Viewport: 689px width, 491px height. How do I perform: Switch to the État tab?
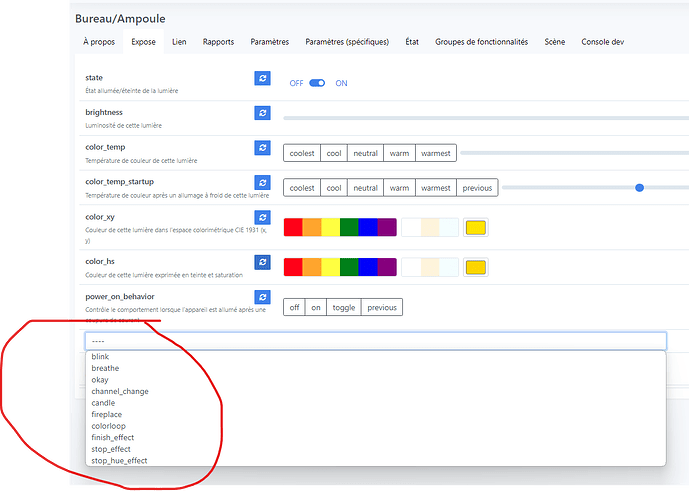coord(412,42)
